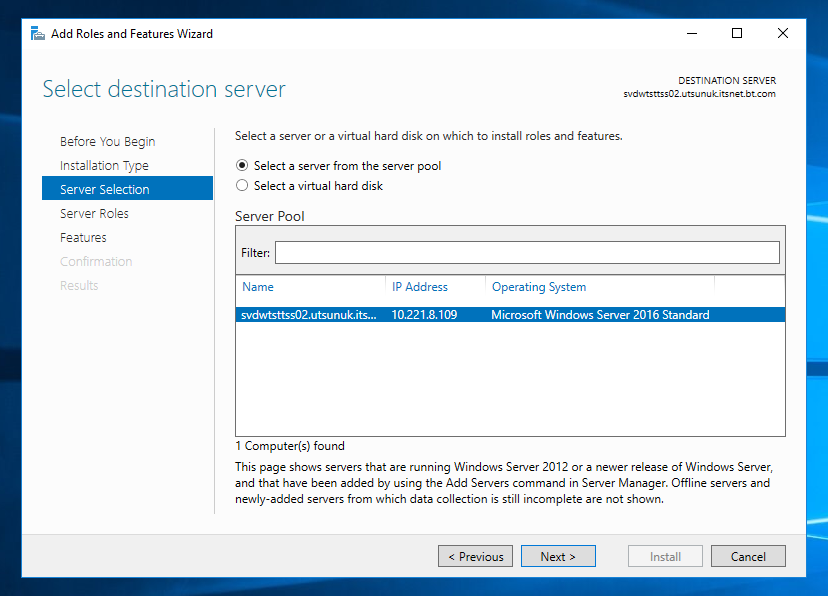Click IP address 10.221.8.109 cell
The height and width of the screenshot is (596, 828).
tap(425, 315)
